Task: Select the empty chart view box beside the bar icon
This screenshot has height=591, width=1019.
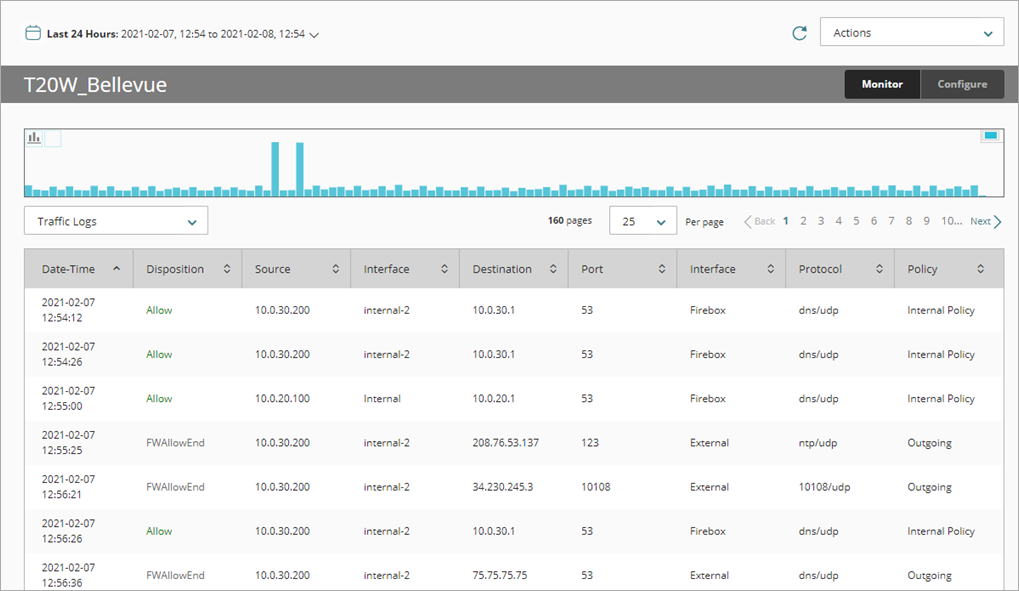Action: point(53,136)
